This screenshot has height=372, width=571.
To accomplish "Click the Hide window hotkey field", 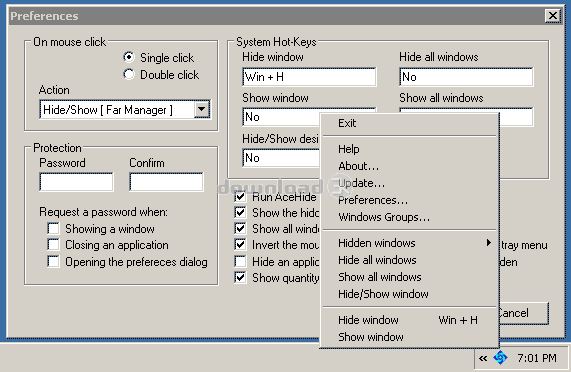I will tap(309, 77).
